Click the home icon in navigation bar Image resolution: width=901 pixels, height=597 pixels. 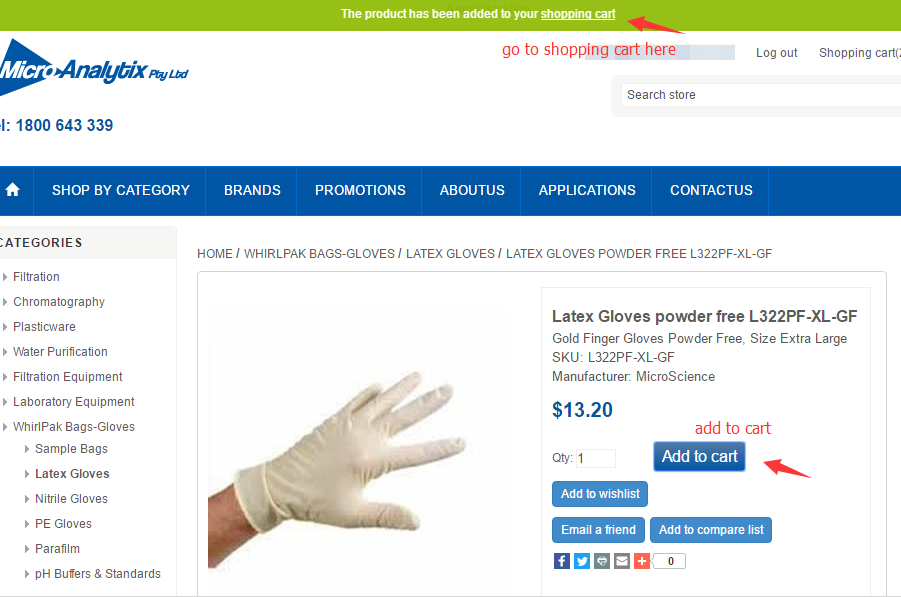[13, 190]
